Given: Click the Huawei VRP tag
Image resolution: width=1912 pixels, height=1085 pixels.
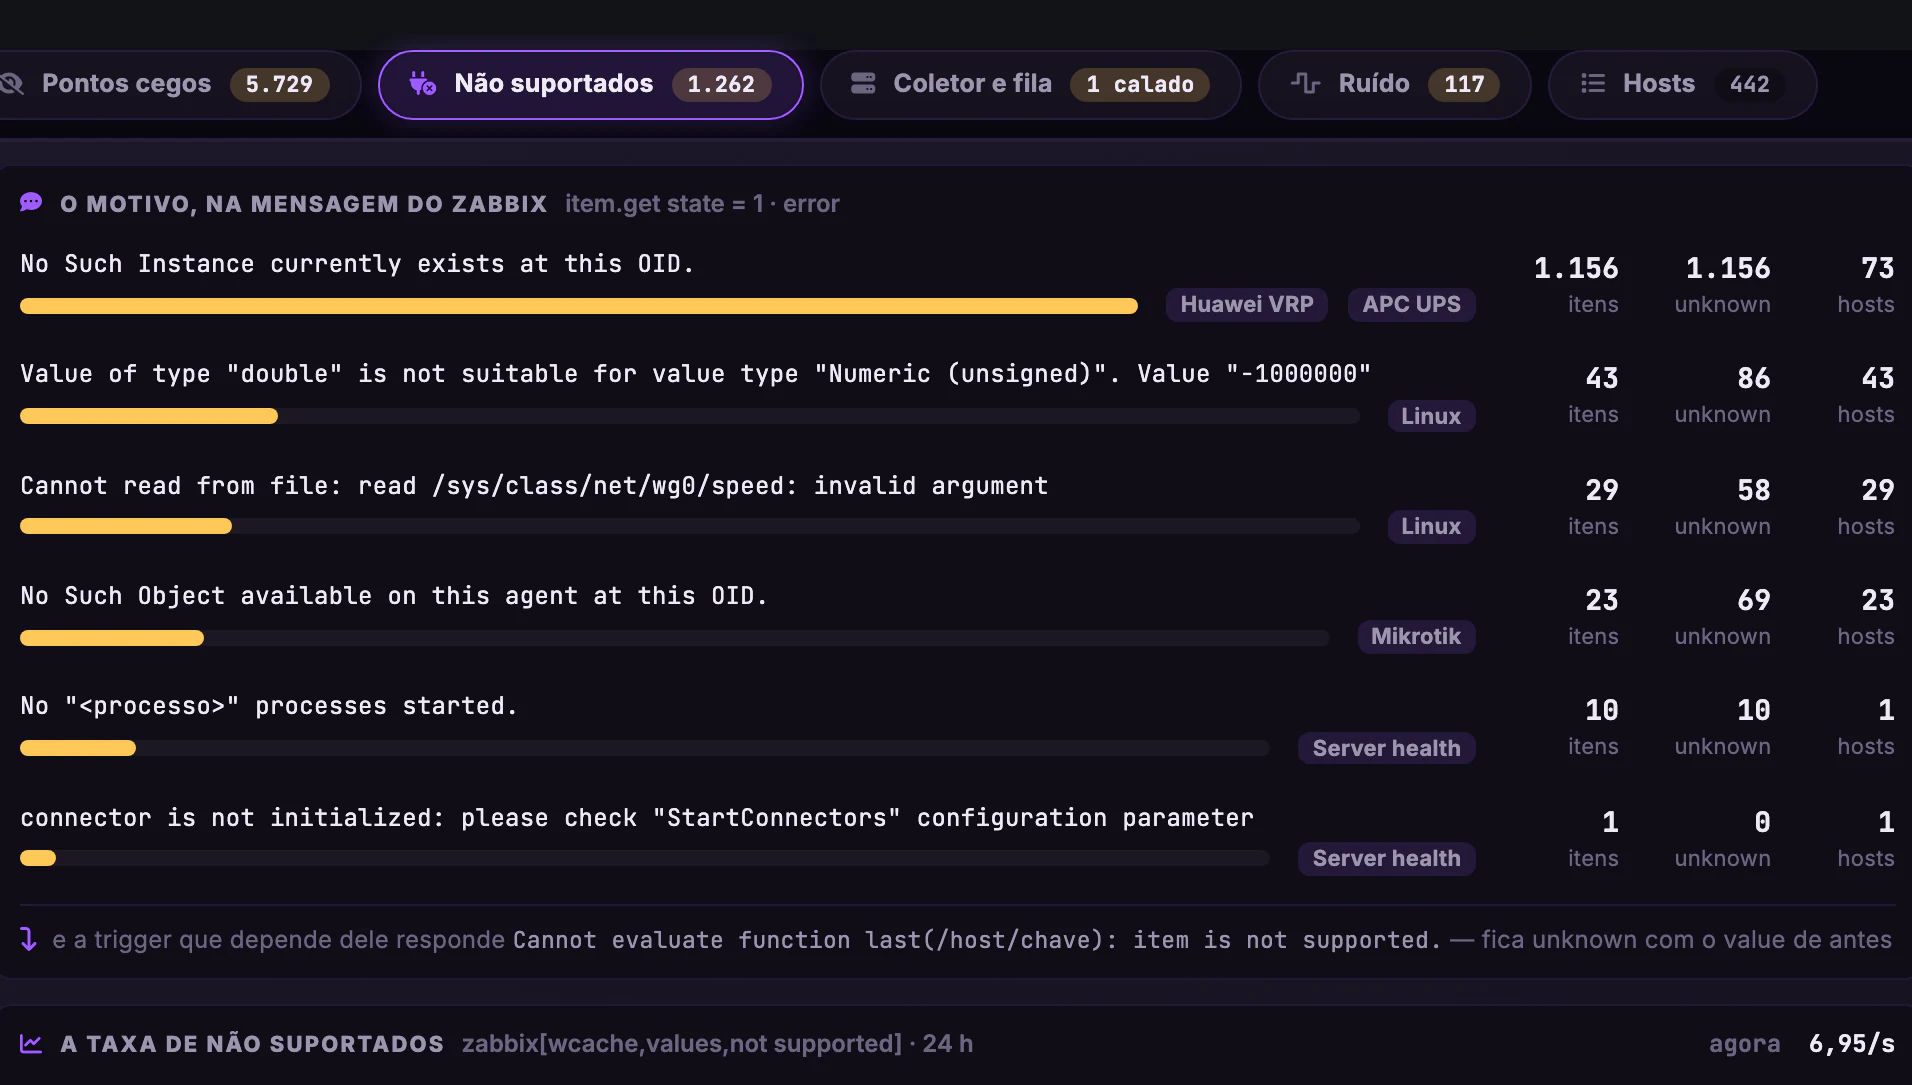Looking at the screenshot, I should tap(1247, 304).
